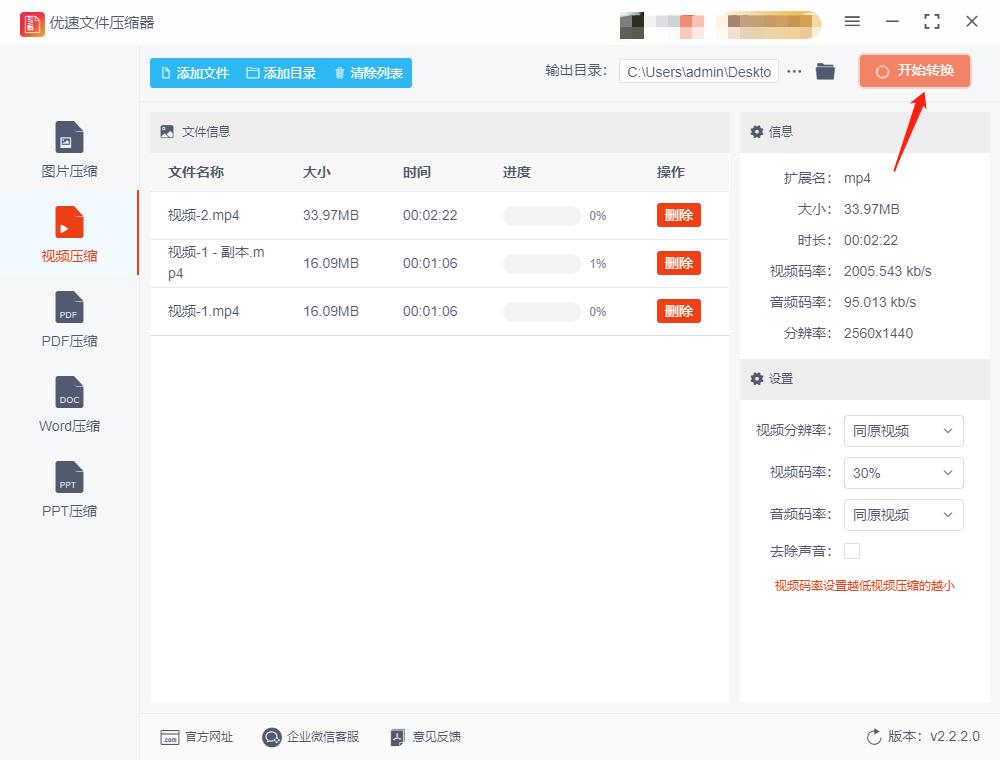The image size is (1000, 760).
Task: Open the 视频分辨率 dropdown
Action: coord(903,431)
